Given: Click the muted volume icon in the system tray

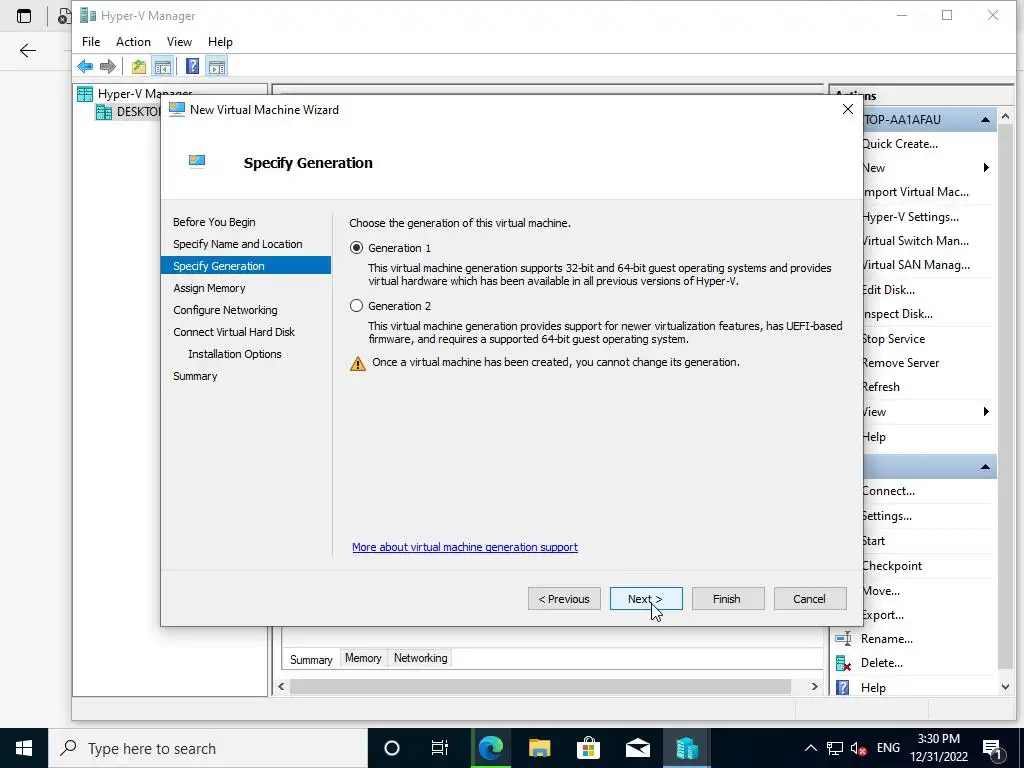Looking at the screenshot, I should pyautogui.click(x=859, y=748).
